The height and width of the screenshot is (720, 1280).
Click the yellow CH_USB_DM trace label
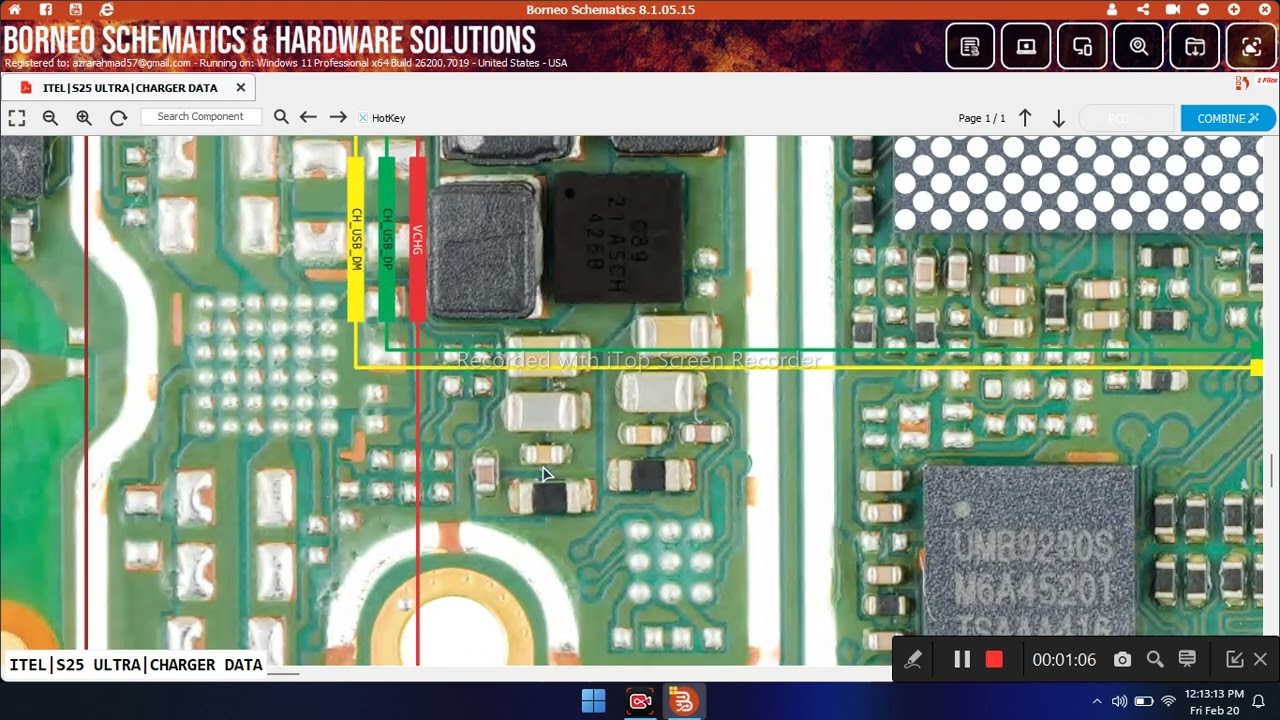pos(355,239)
